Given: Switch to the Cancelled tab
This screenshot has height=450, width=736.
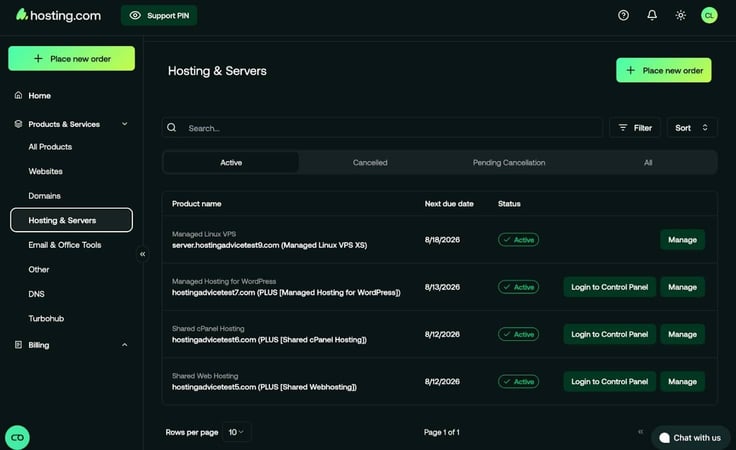Looking at the screenshot, I should click(x=370, y=163).
